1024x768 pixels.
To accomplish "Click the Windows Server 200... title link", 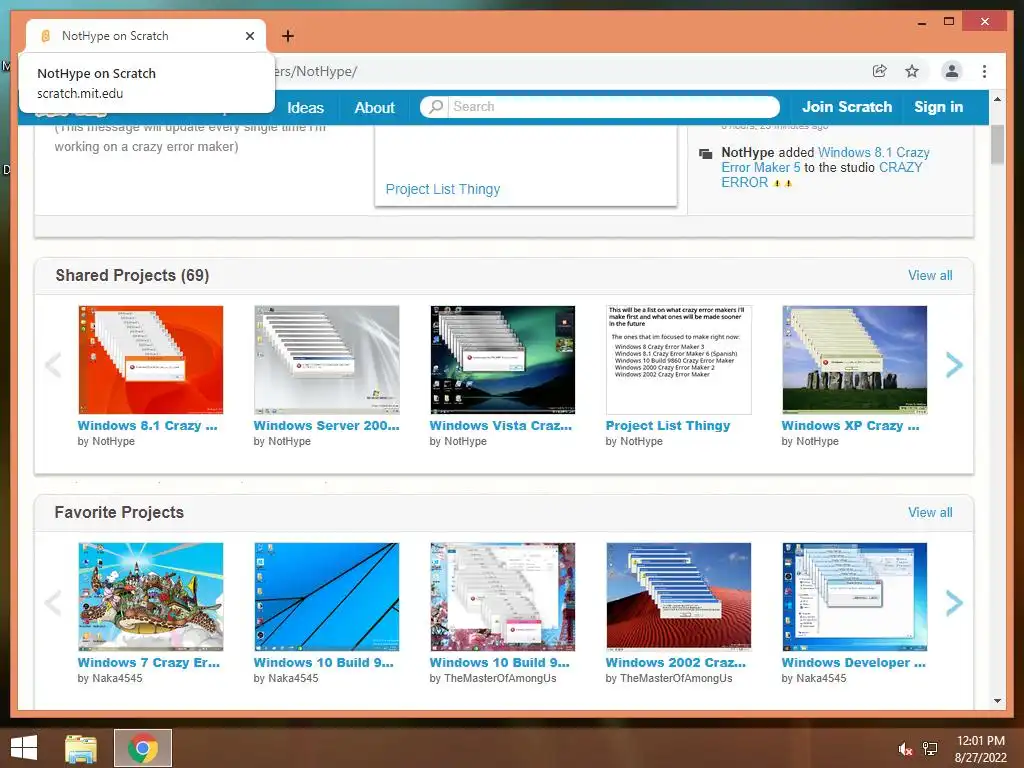I will 326,426.
